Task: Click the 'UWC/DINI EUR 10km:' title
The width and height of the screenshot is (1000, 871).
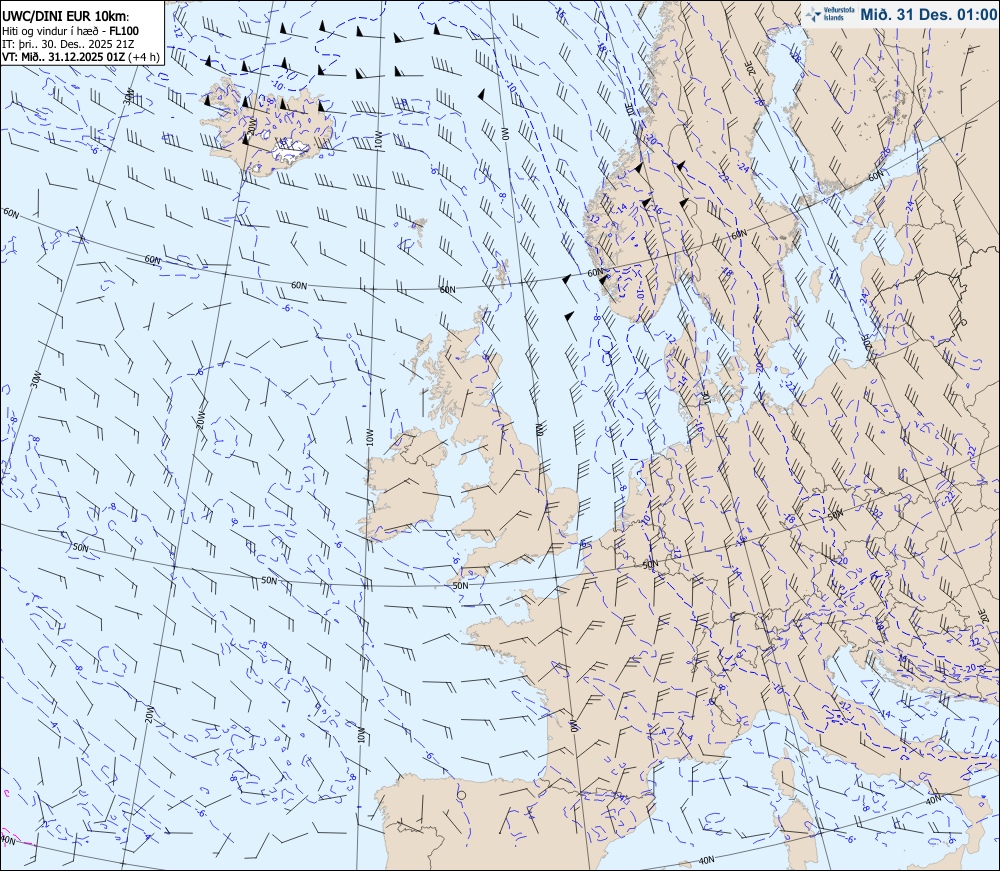Action: pyautogui.click(x=66, y=17)
